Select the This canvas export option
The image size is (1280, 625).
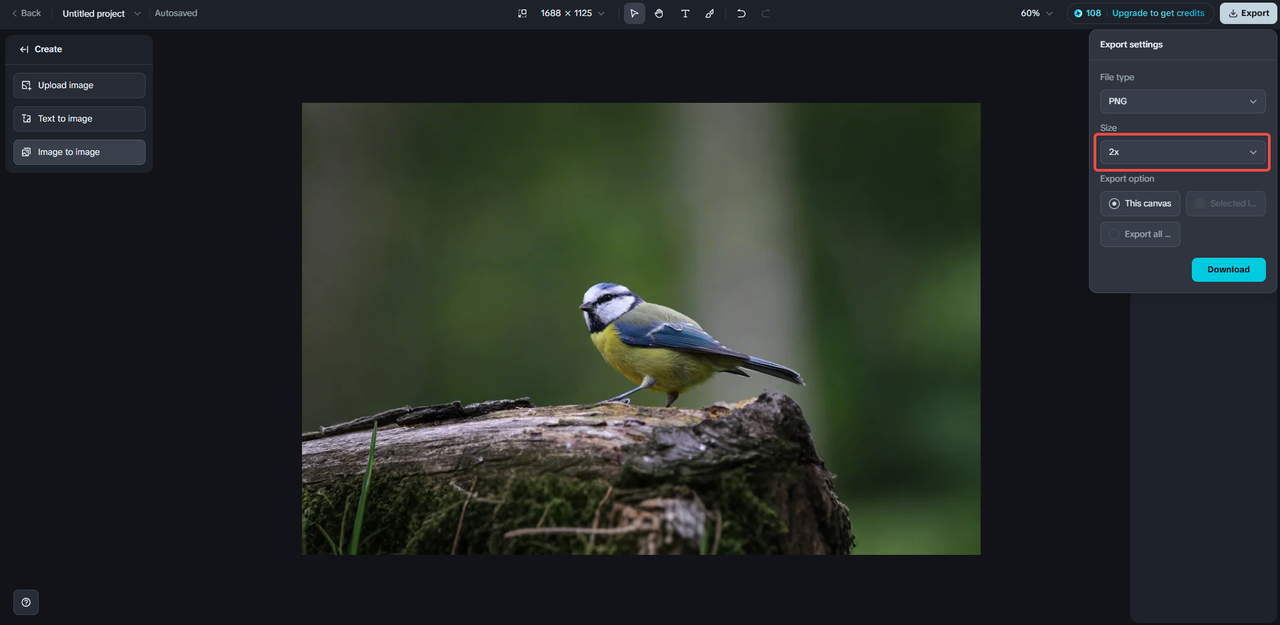click(x=1140, y=203)
